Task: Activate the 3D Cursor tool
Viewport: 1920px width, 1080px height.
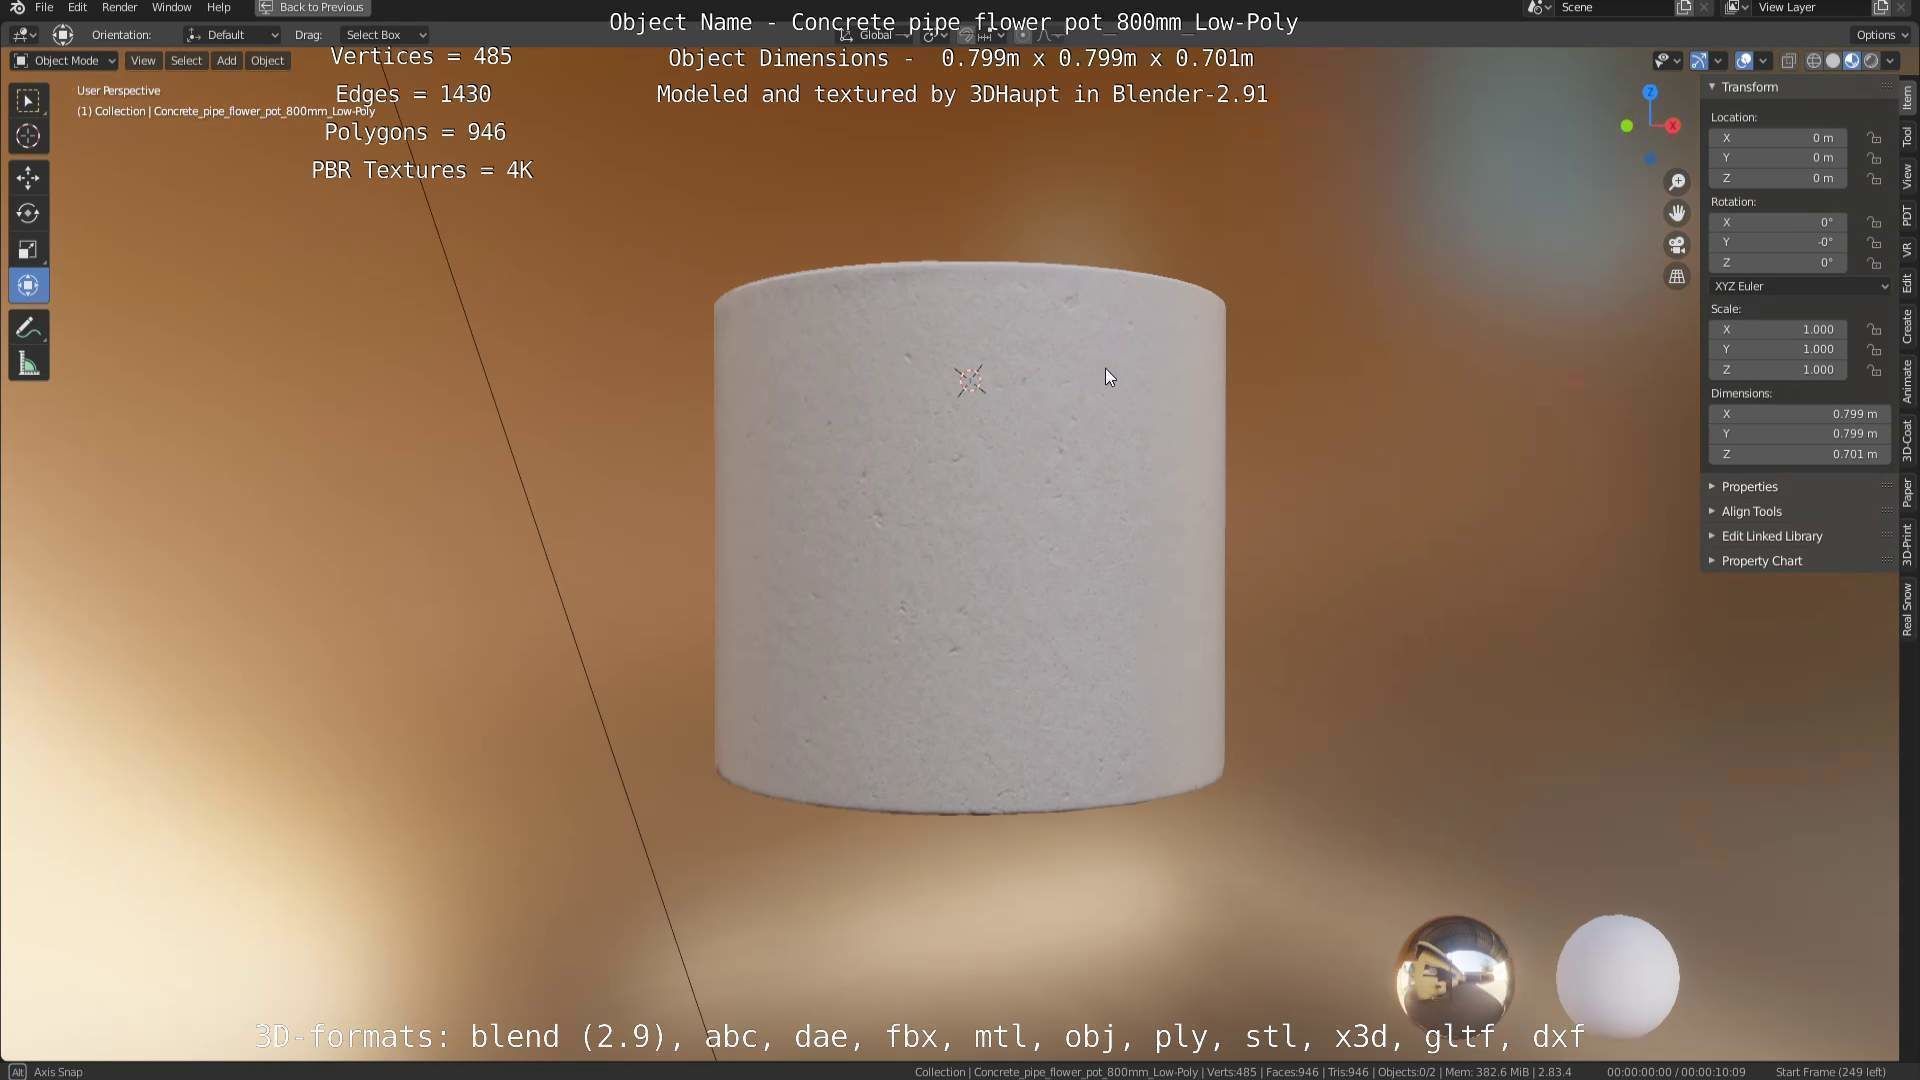Action: pyautogui.click(x=28, y=136)
